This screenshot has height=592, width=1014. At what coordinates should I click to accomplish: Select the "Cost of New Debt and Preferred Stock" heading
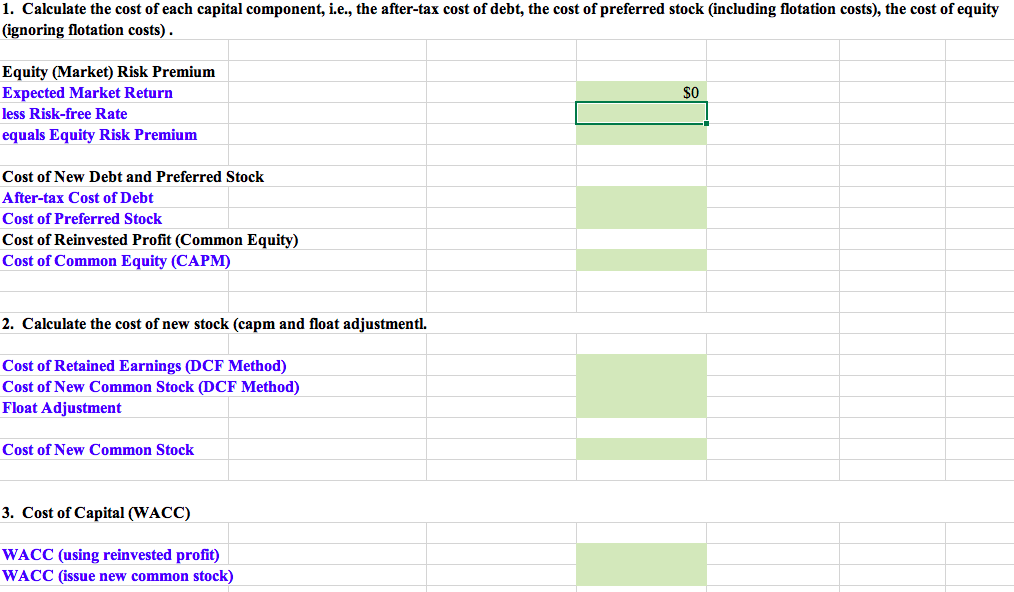pos(133,176)
